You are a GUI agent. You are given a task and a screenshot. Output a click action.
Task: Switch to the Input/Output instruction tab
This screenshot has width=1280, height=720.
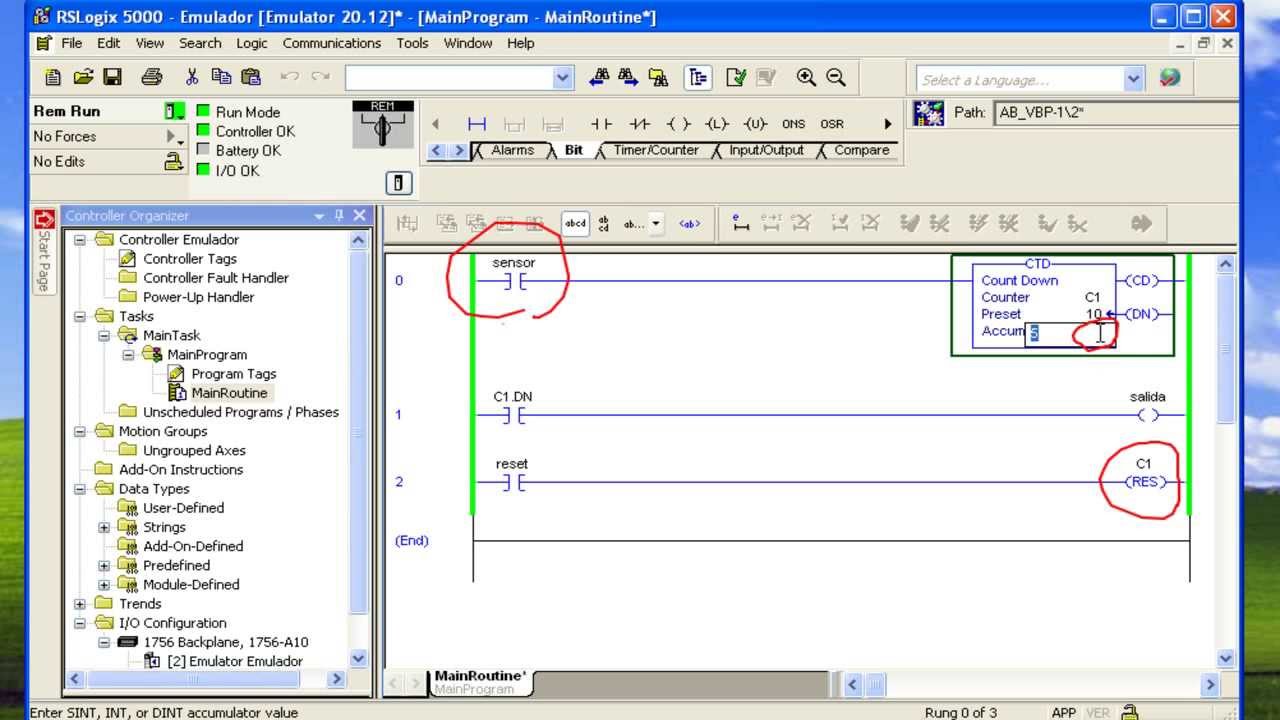point(766,150)
